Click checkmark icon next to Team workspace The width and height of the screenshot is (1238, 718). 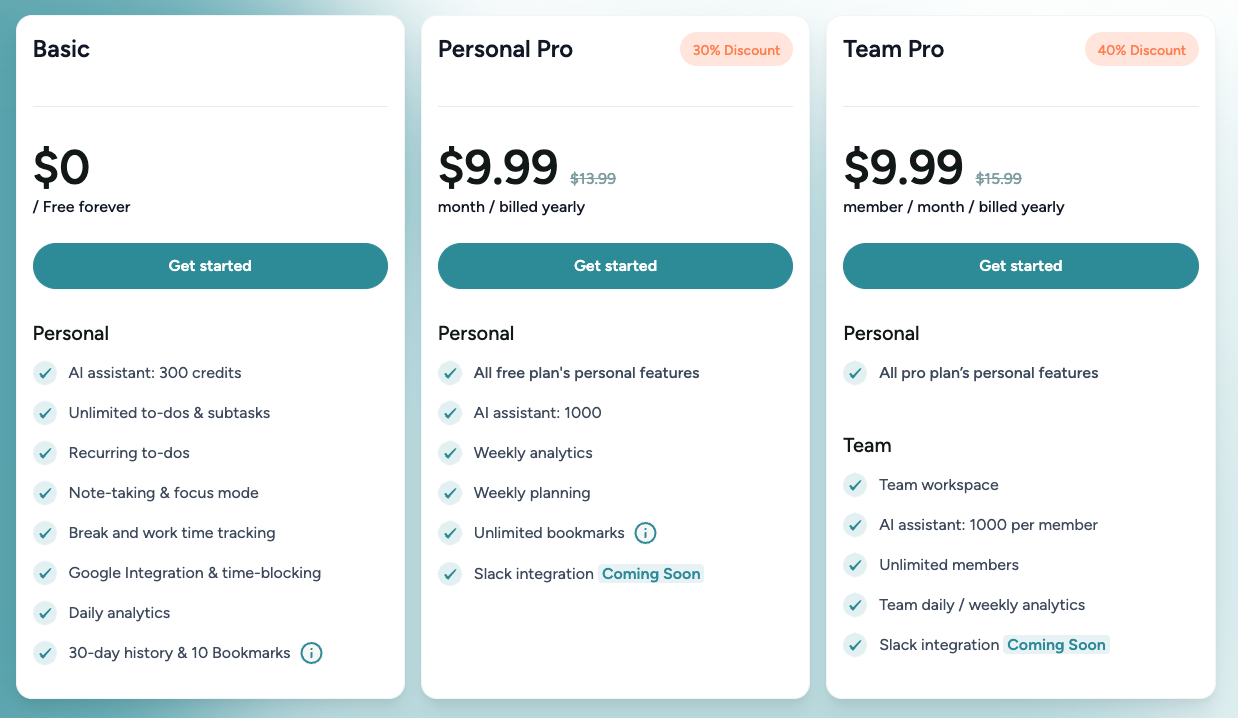[855, 485]
